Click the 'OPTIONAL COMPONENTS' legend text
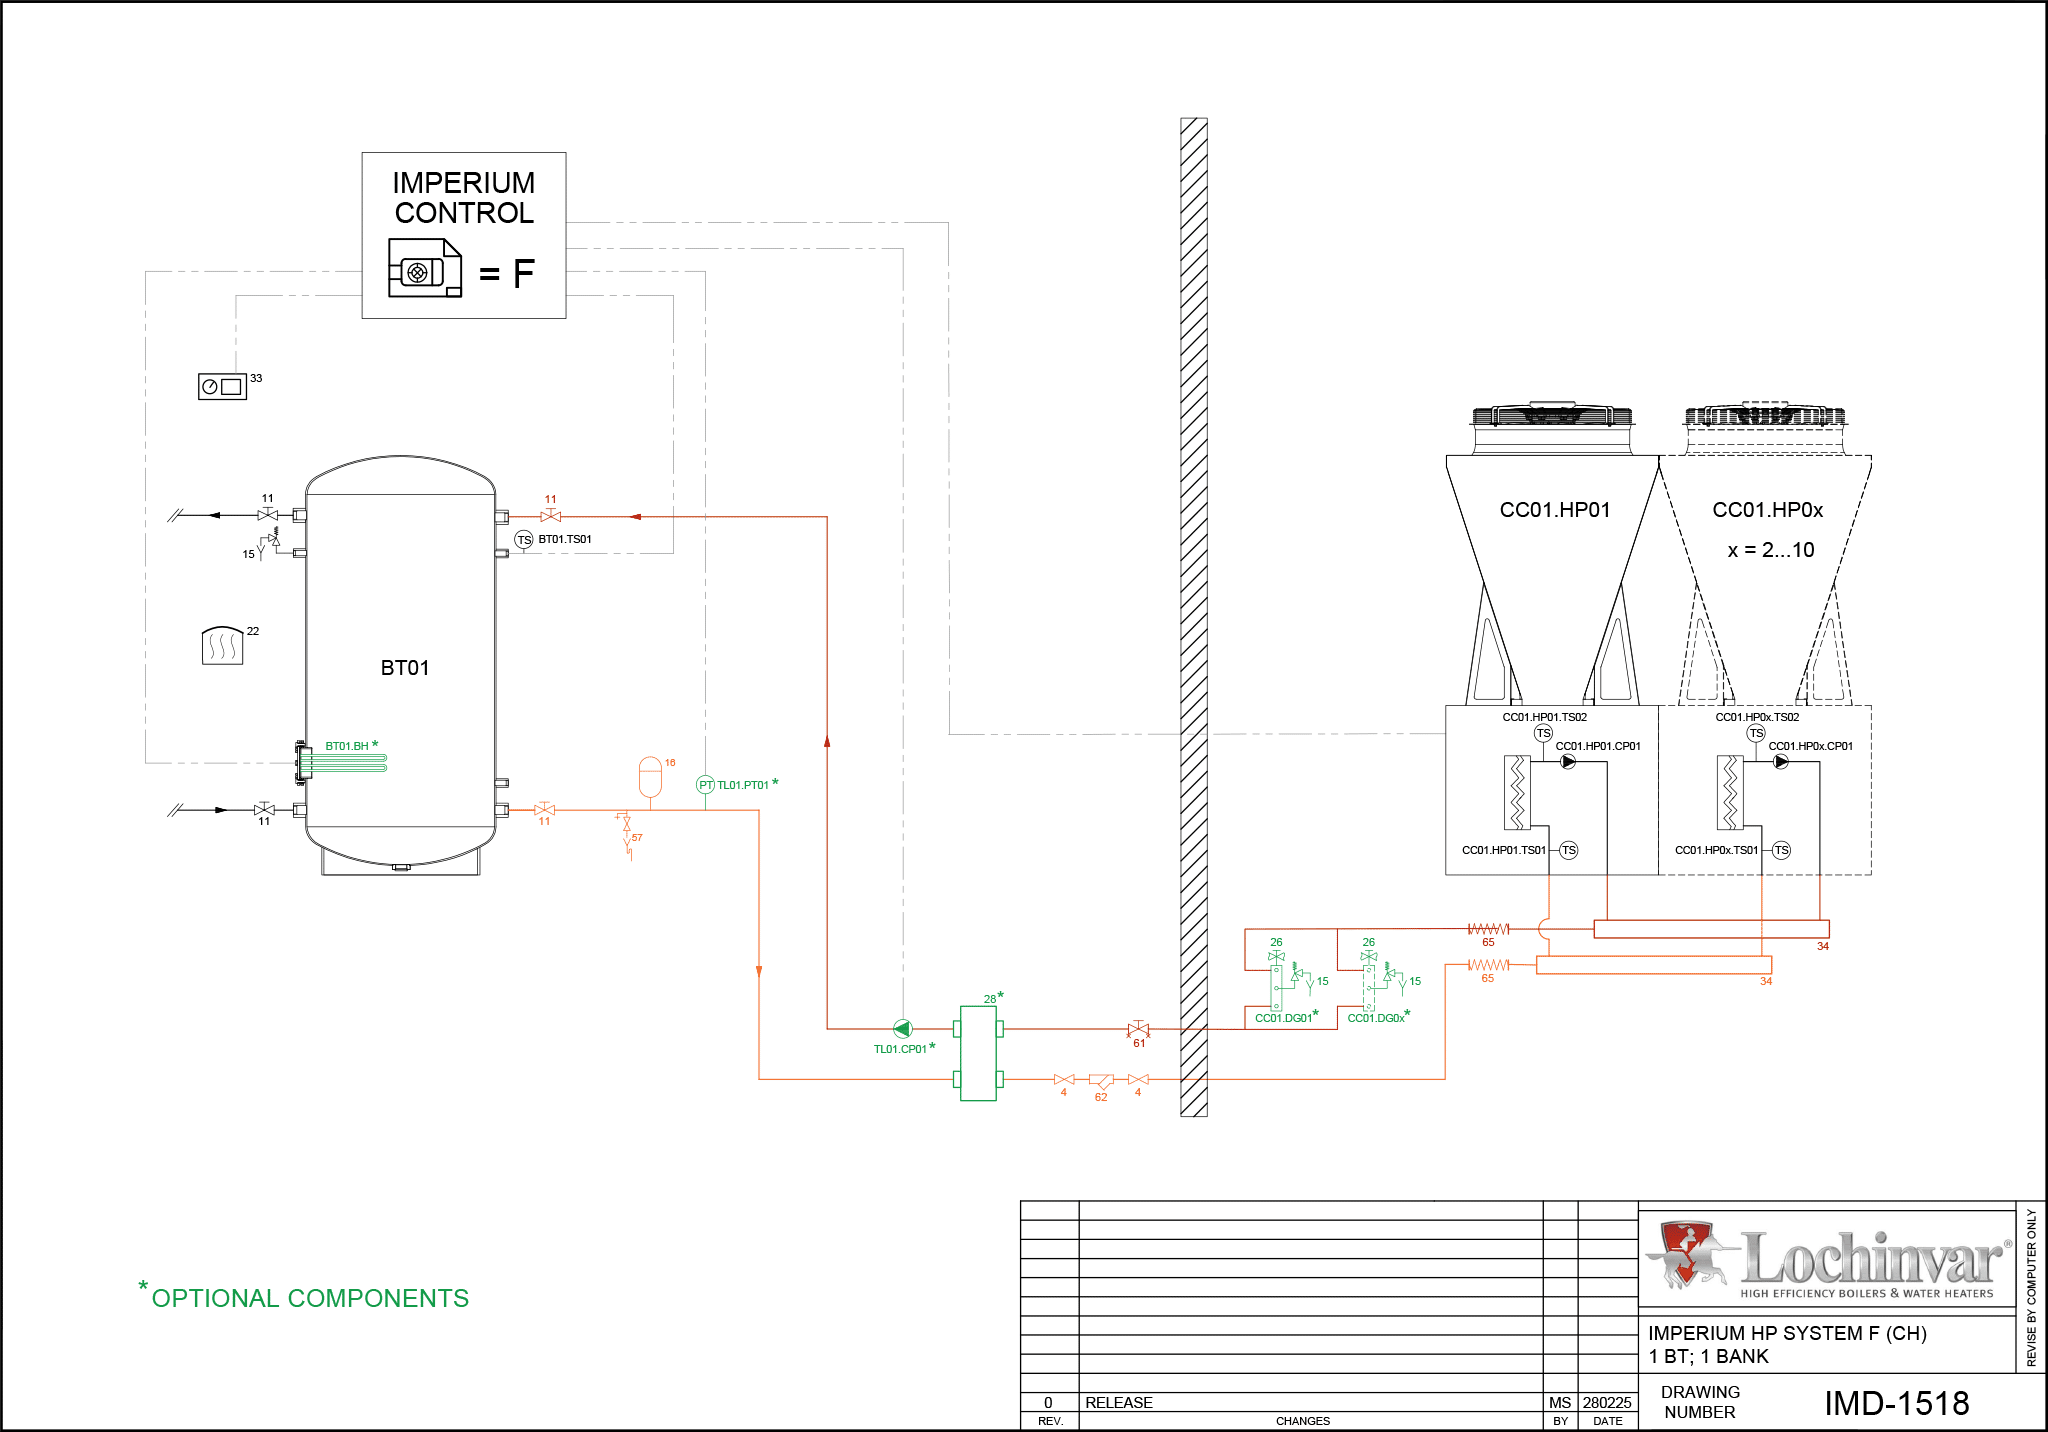Image resolution: width=2048 pixels, height=1432 pixels. tap(310, 1298)
